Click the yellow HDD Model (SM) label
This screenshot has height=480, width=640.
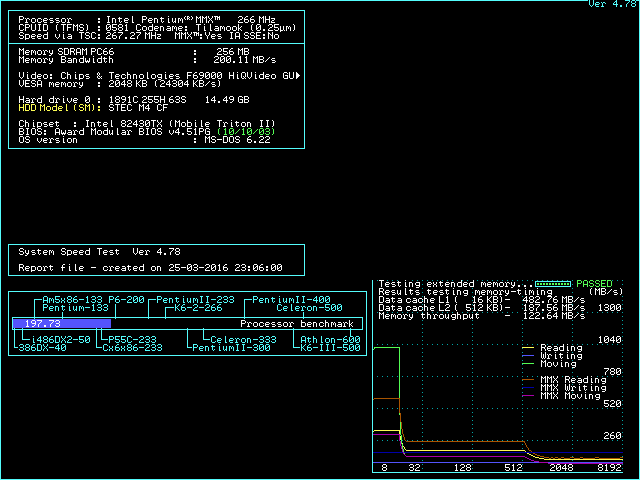click(x=60, y=108)
